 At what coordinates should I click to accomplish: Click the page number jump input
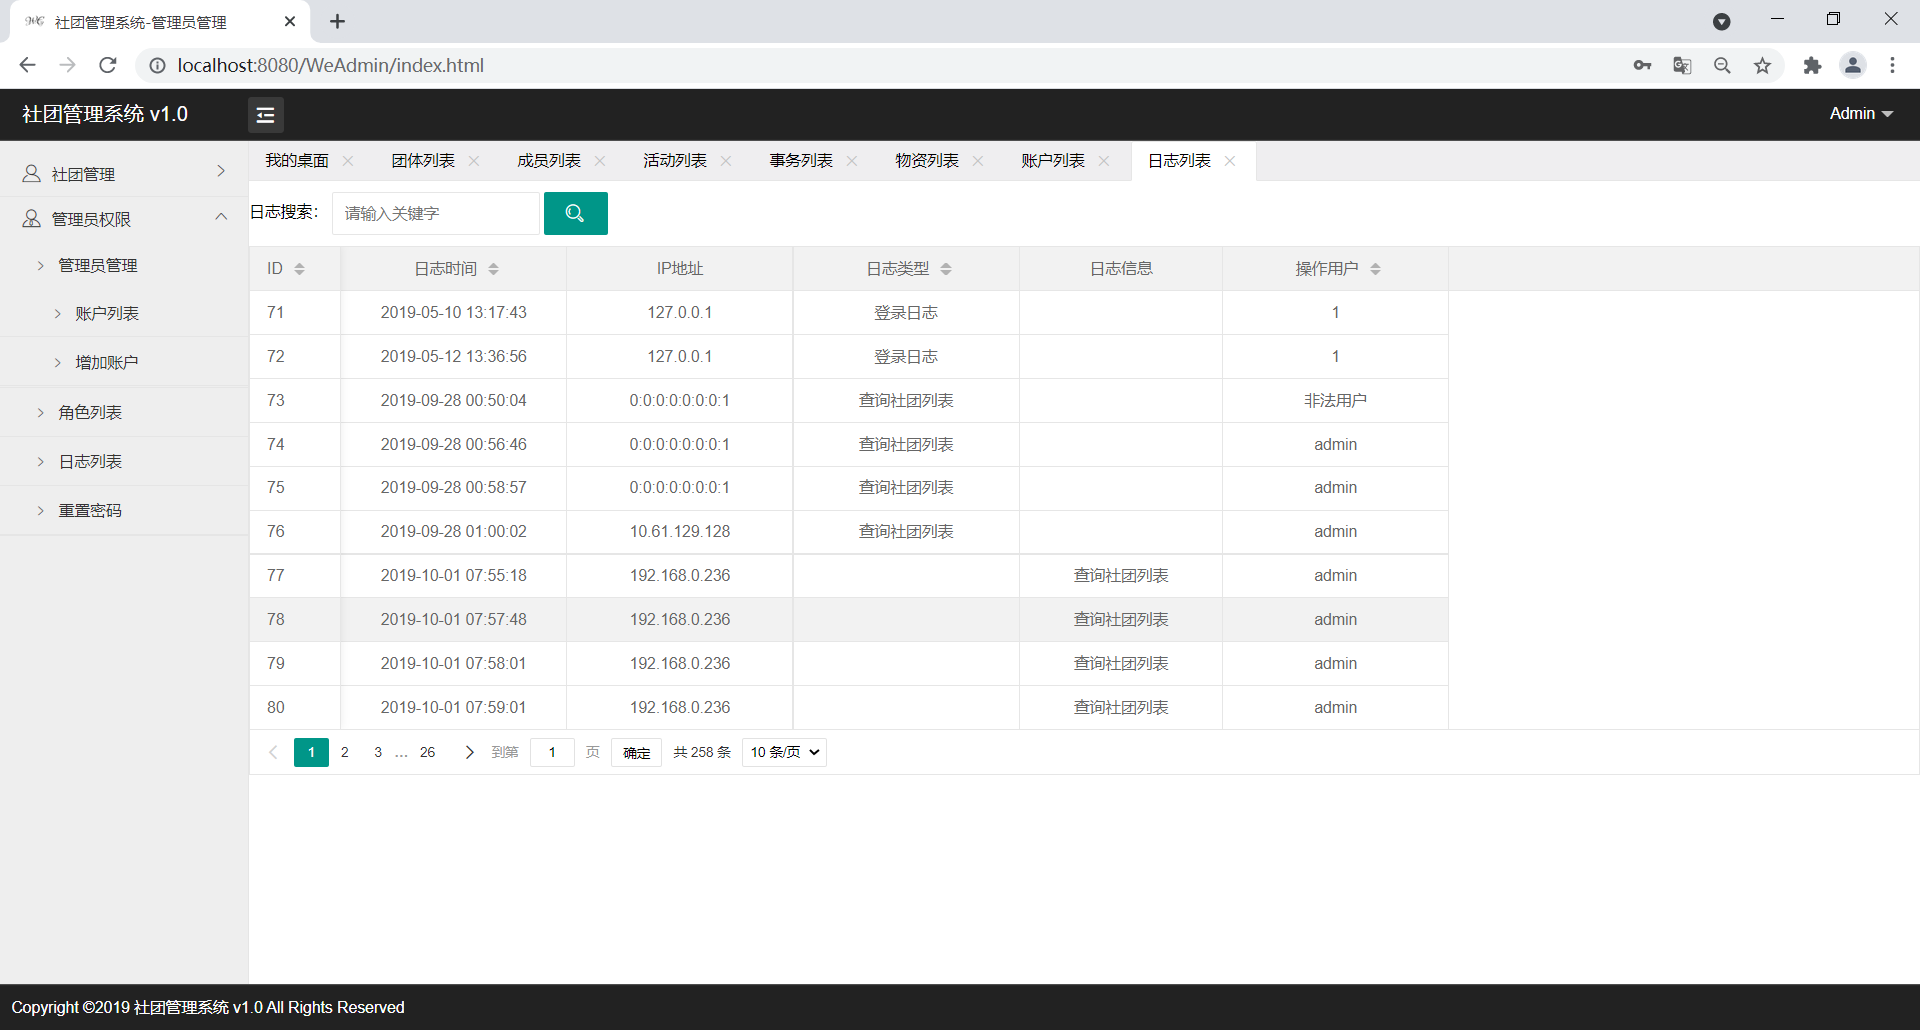coord(552,752)
